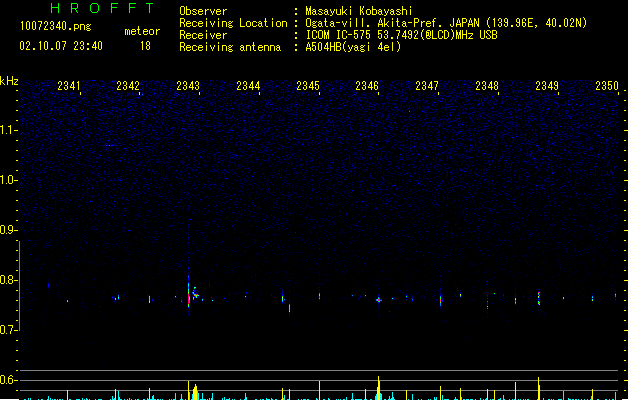This screenshot has height=400, width=629.
Task: Click the 0.7 kHz frequency axis label
Action: coord(8,330)
